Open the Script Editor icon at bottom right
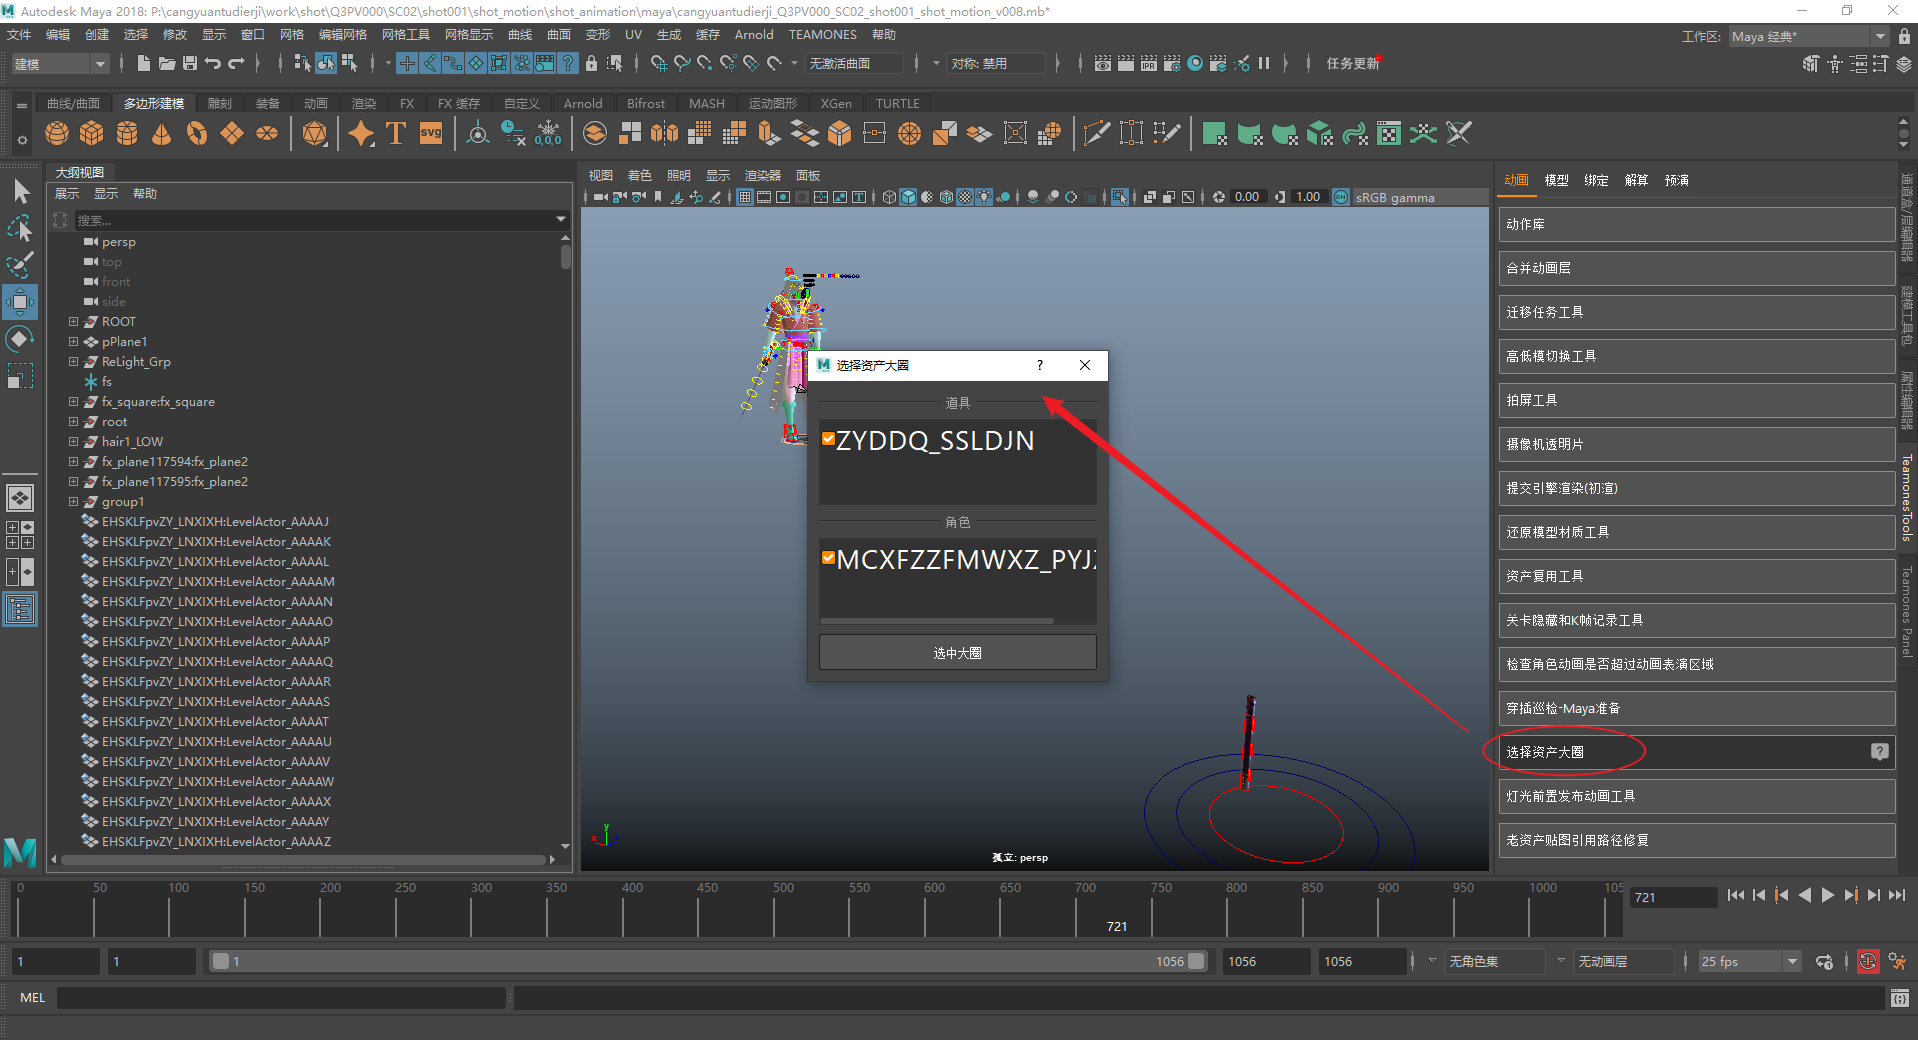Image resolution: width=1918 pixels, height=1040 pixels. click(1899, 998)
